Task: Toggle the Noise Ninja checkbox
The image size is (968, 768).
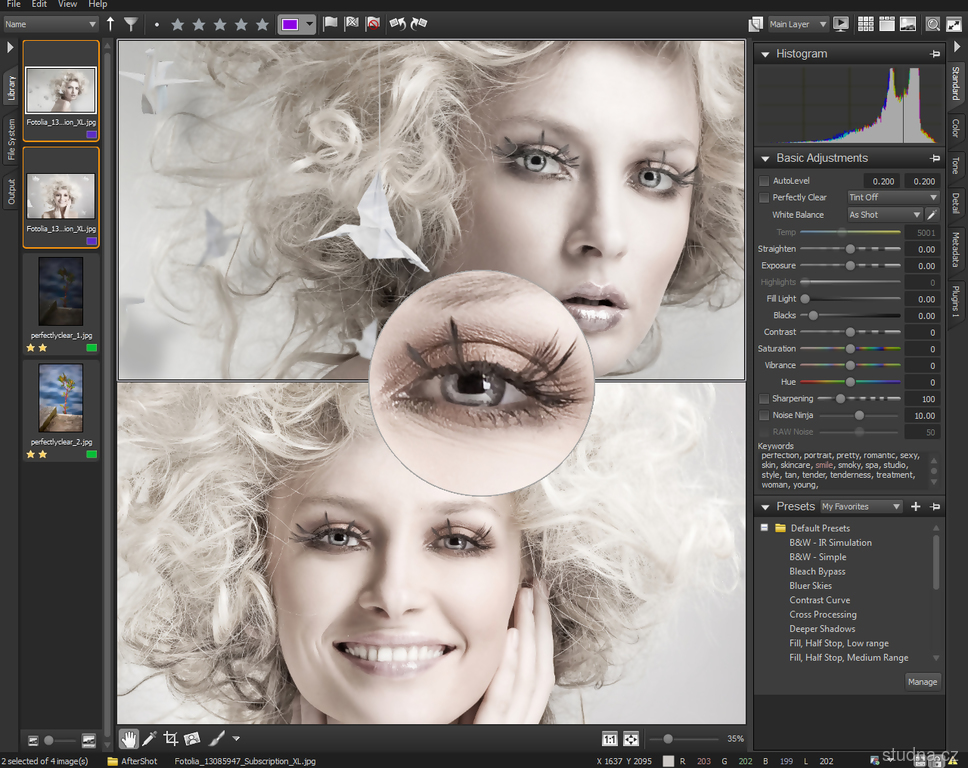Action: point(764,415)
